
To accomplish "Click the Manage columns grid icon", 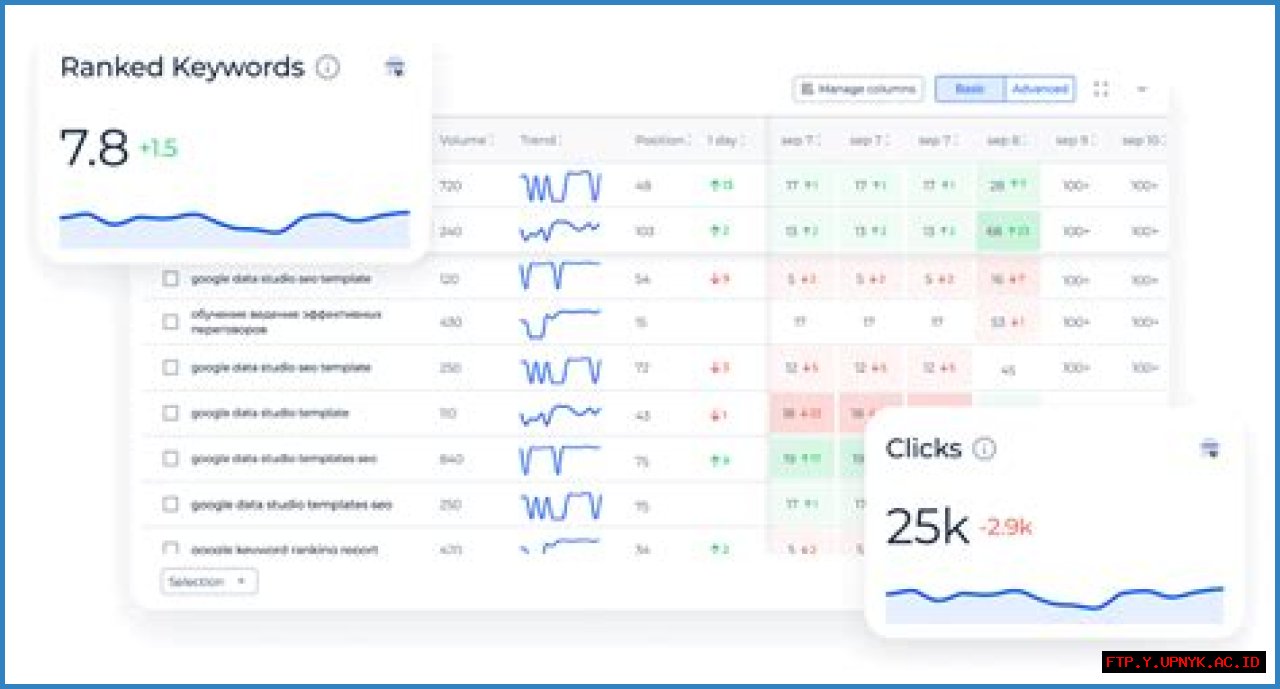I will (806, 88).
